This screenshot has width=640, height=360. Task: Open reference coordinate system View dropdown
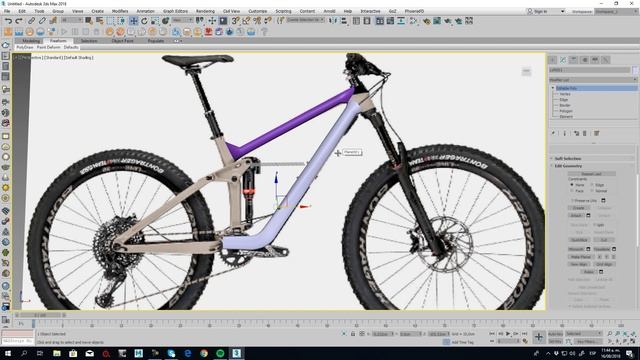182,20
